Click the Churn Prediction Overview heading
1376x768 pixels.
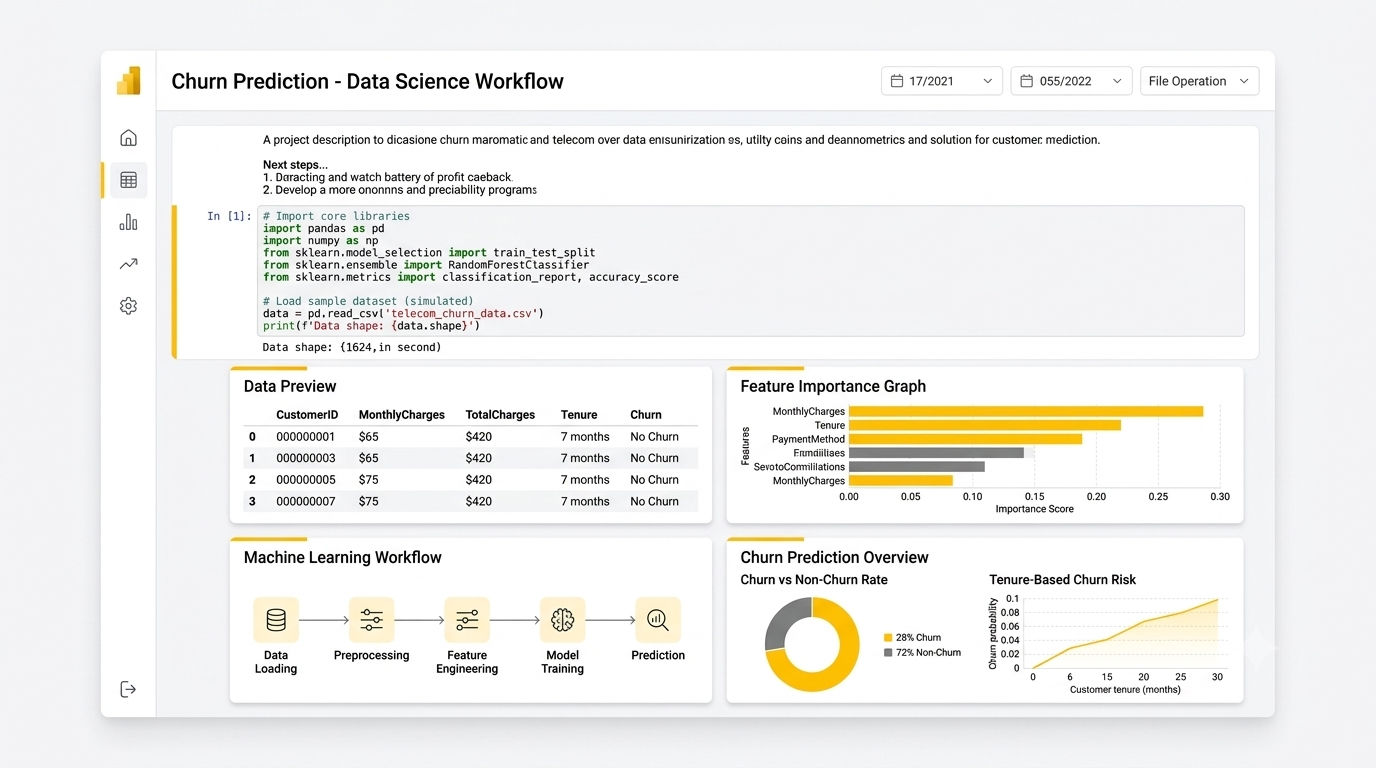(835, 557)
